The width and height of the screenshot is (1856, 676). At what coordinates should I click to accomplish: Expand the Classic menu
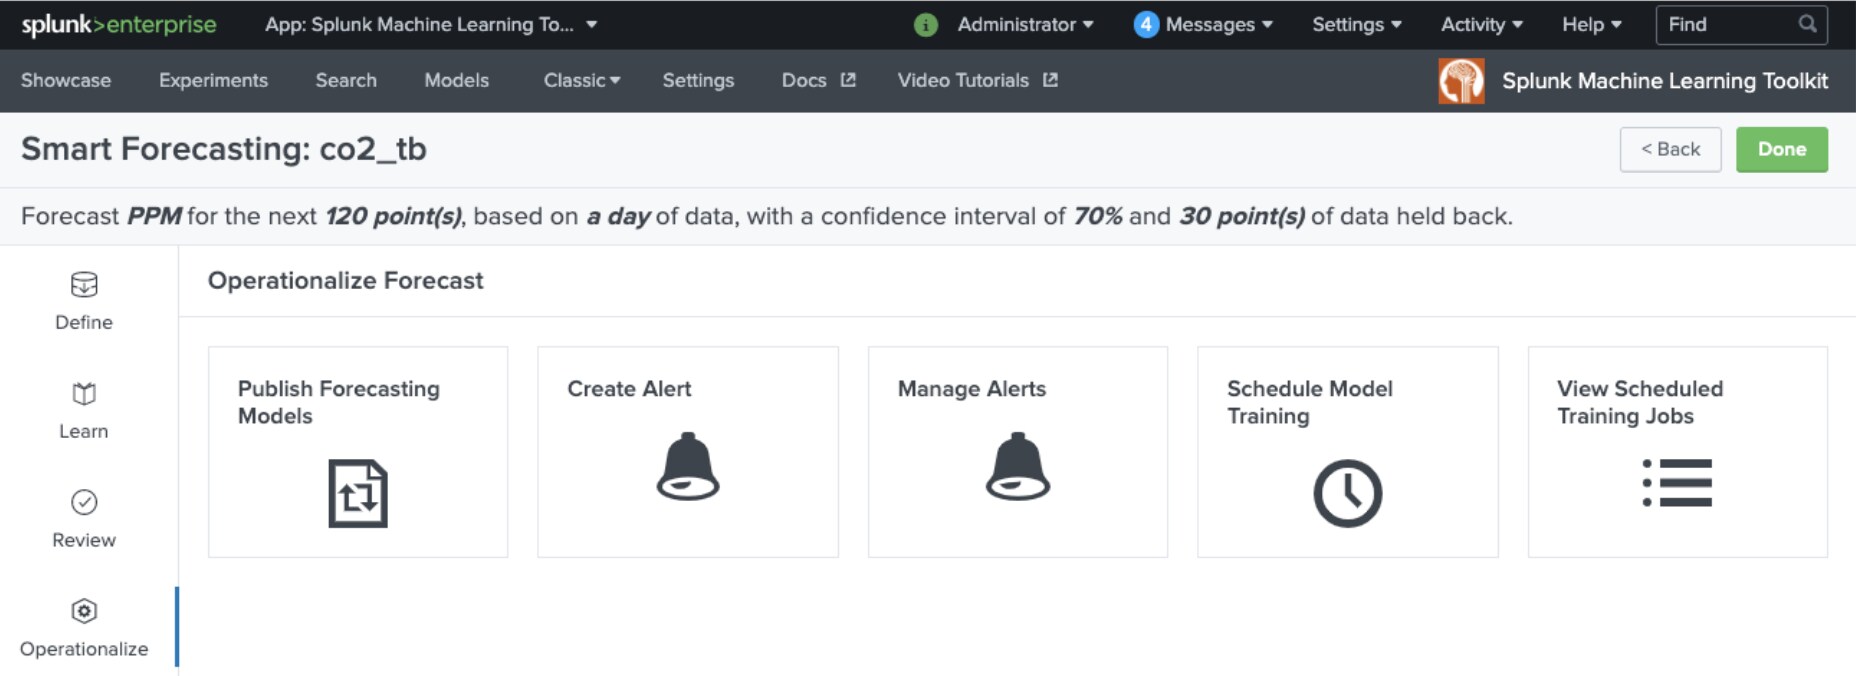582,80
